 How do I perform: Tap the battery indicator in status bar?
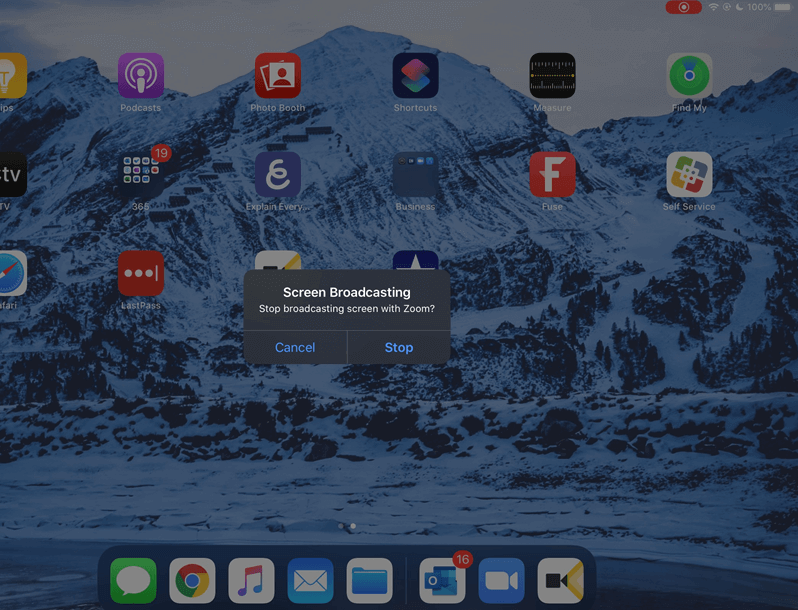782,7
